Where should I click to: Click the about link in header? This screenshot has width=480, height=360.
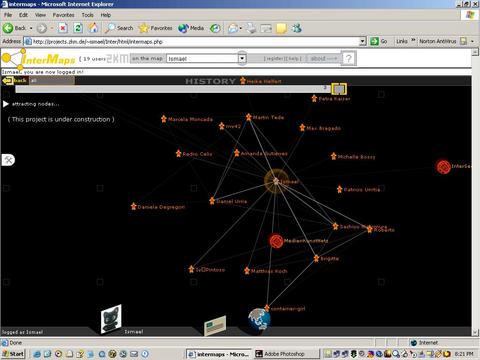coord(318,58)
